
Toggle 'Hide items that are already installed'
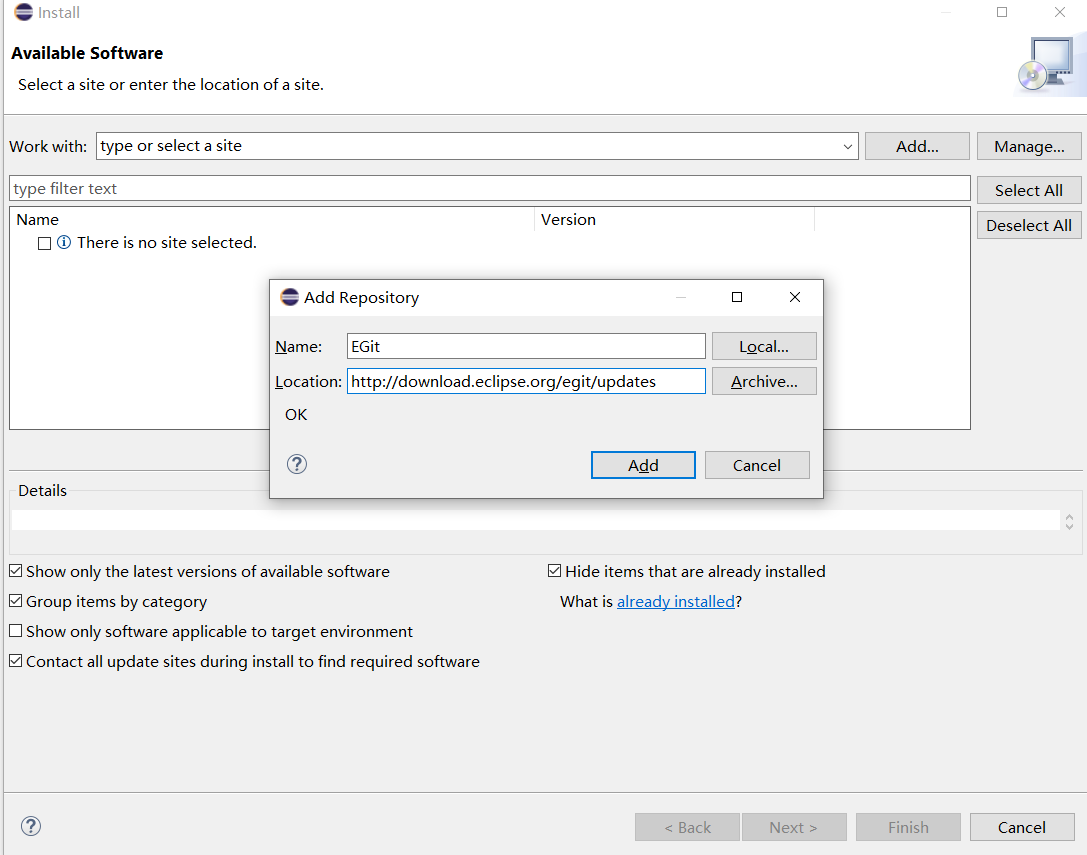click(554, 571)
